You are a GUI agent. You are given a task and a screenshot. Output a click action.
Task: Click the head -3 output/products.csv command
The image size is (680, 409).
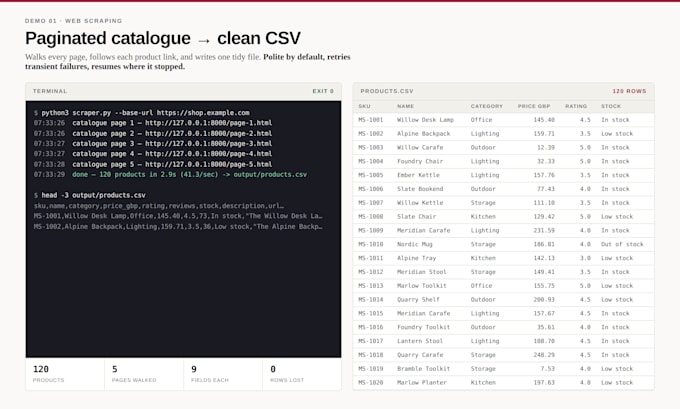point(90,196)
